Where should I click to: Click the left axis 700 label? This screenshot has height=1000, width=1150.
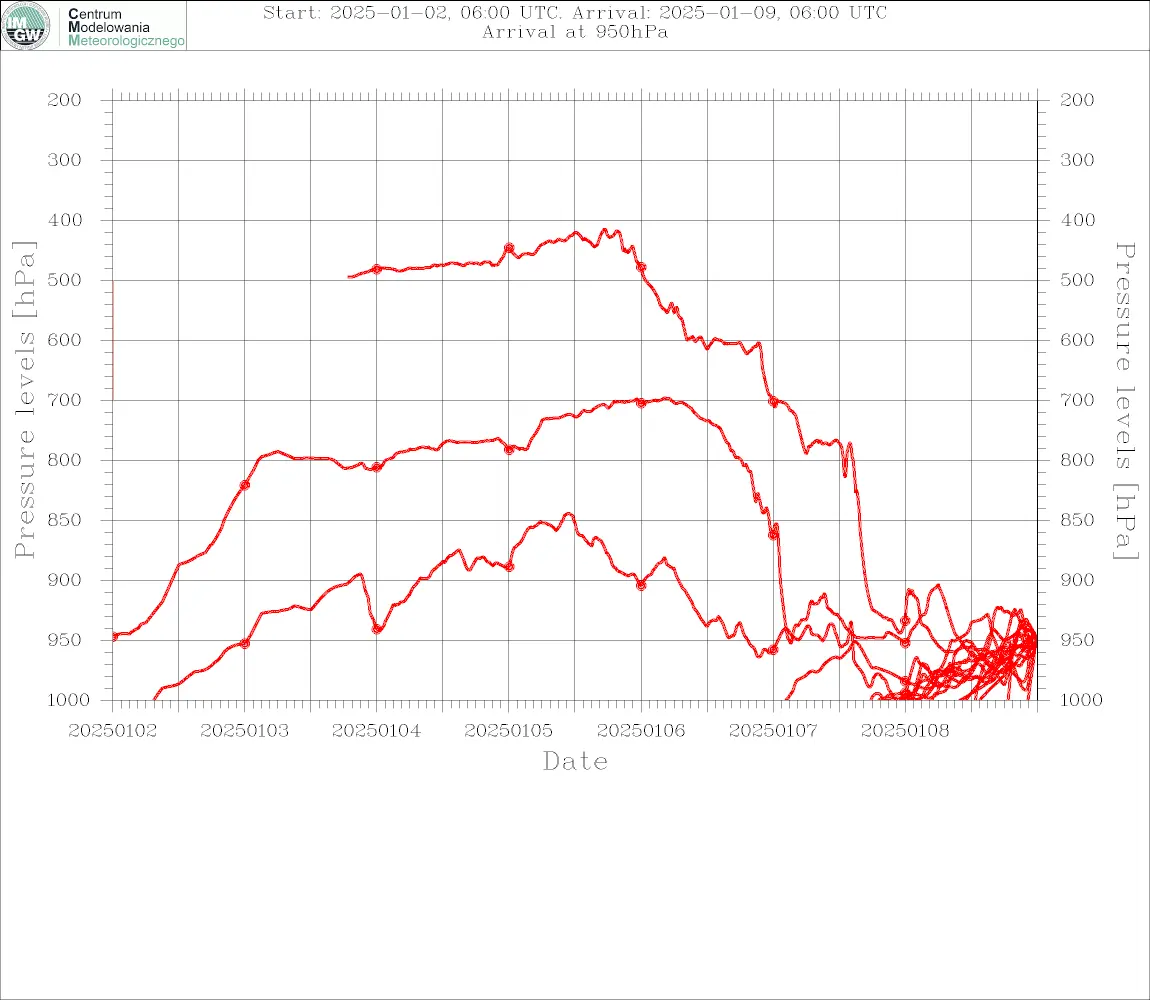(x=64, y=401)
